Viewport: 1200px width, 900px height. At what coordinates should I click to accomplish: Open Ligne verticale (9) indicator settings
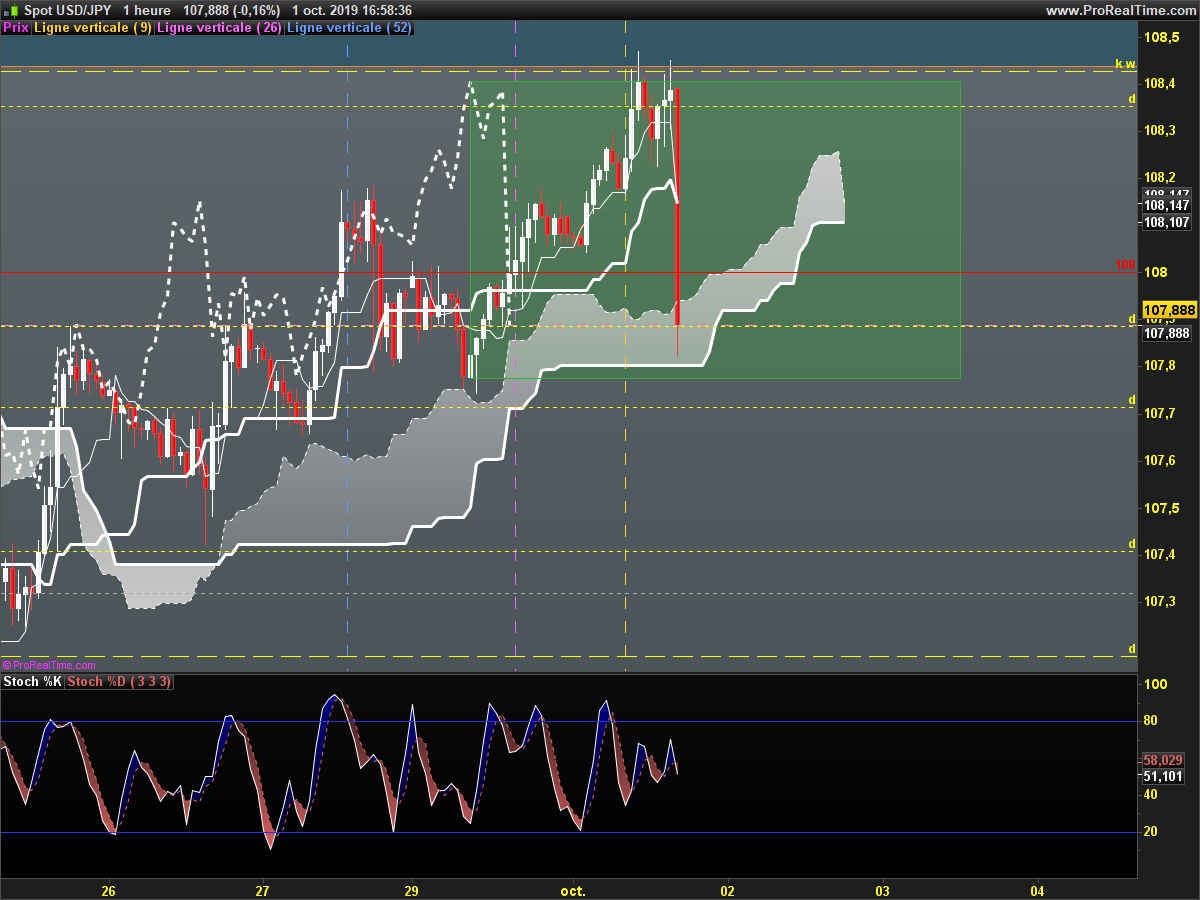(x=93, y=28)
